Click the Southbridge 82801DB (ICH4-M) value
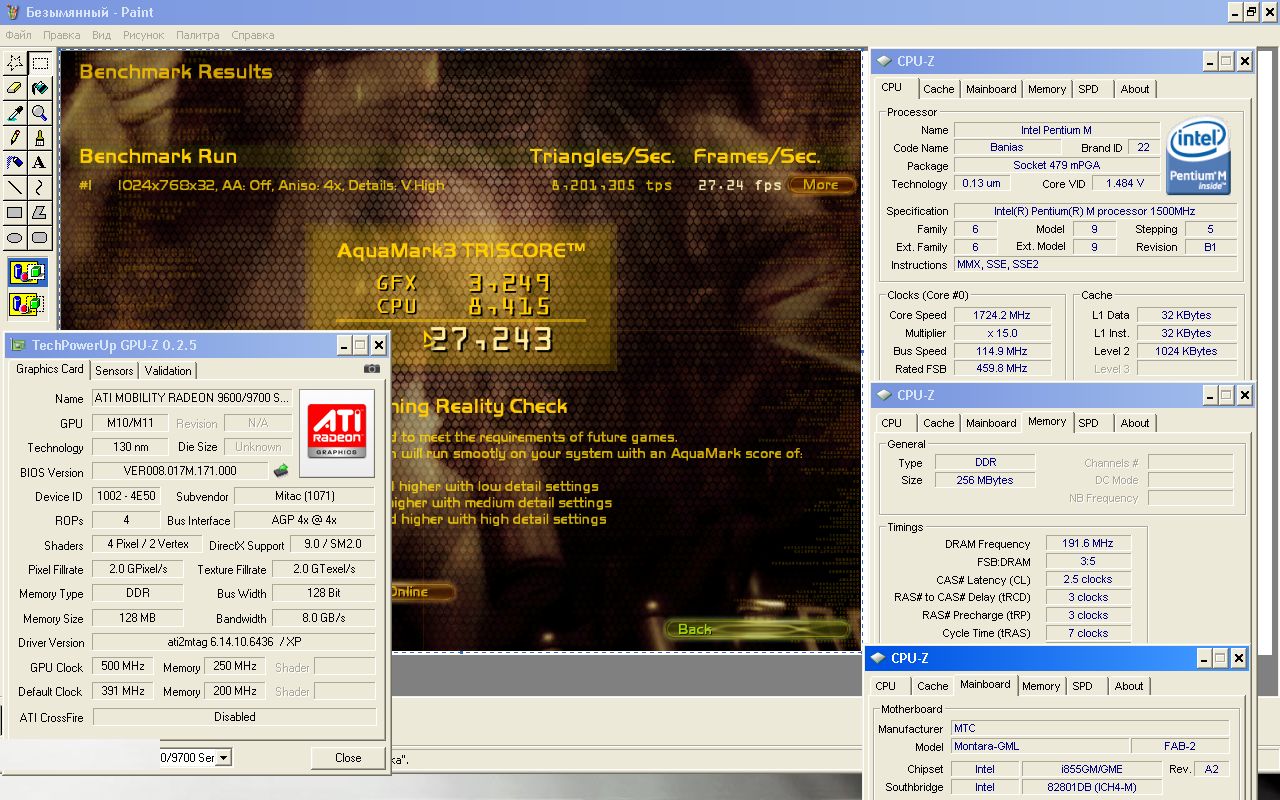 coord(1092,787)
